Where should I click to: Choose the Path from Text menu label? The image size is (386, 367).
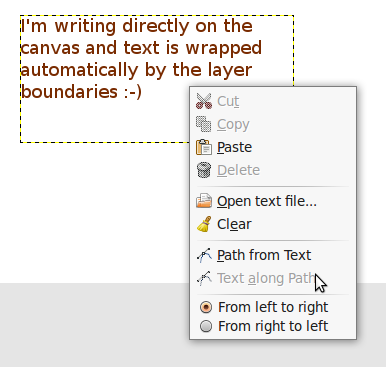pyautogui.click(x=264, y=255)
